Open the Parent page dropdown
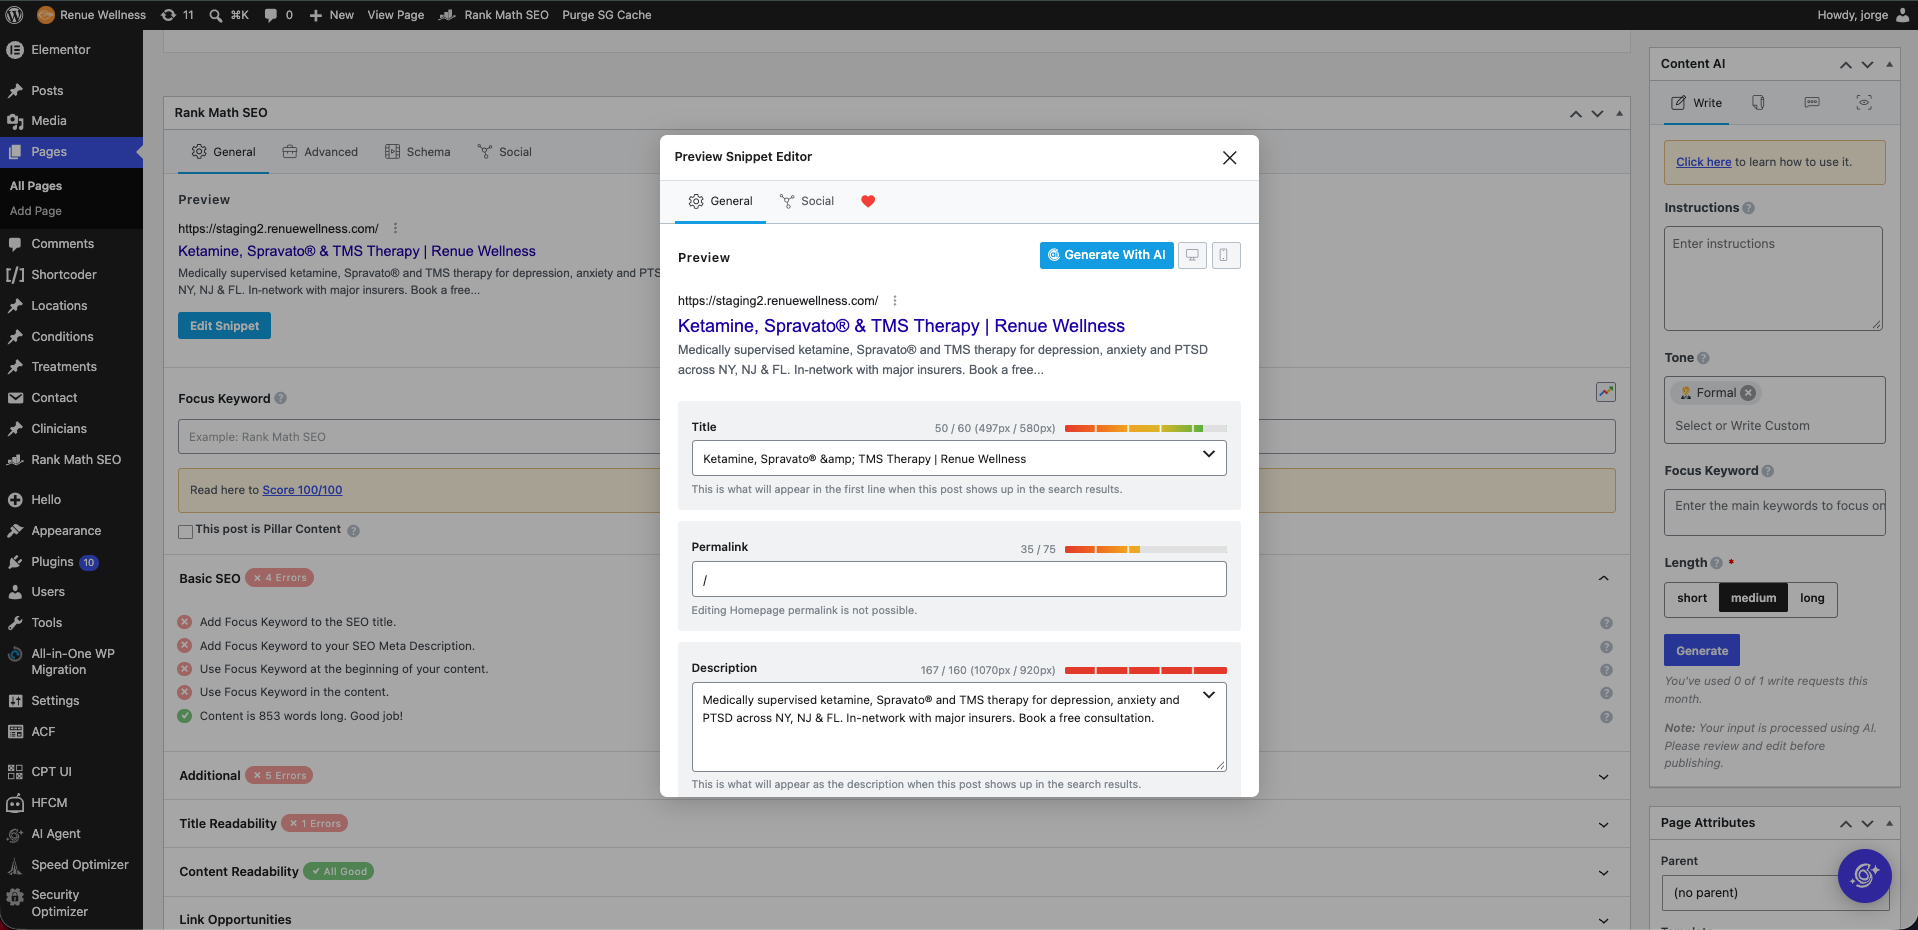 coord(1775,893)
